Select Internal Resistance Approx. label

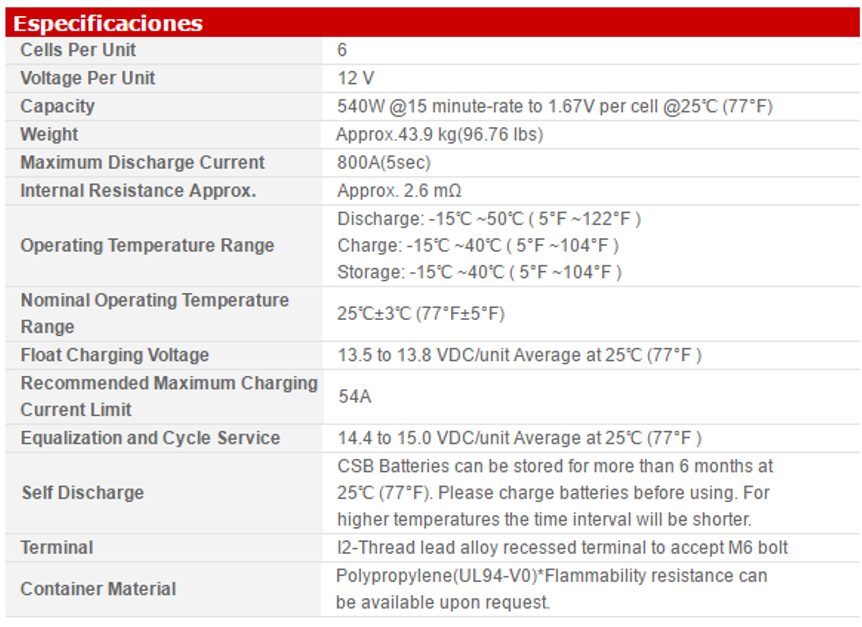(138, 191)
